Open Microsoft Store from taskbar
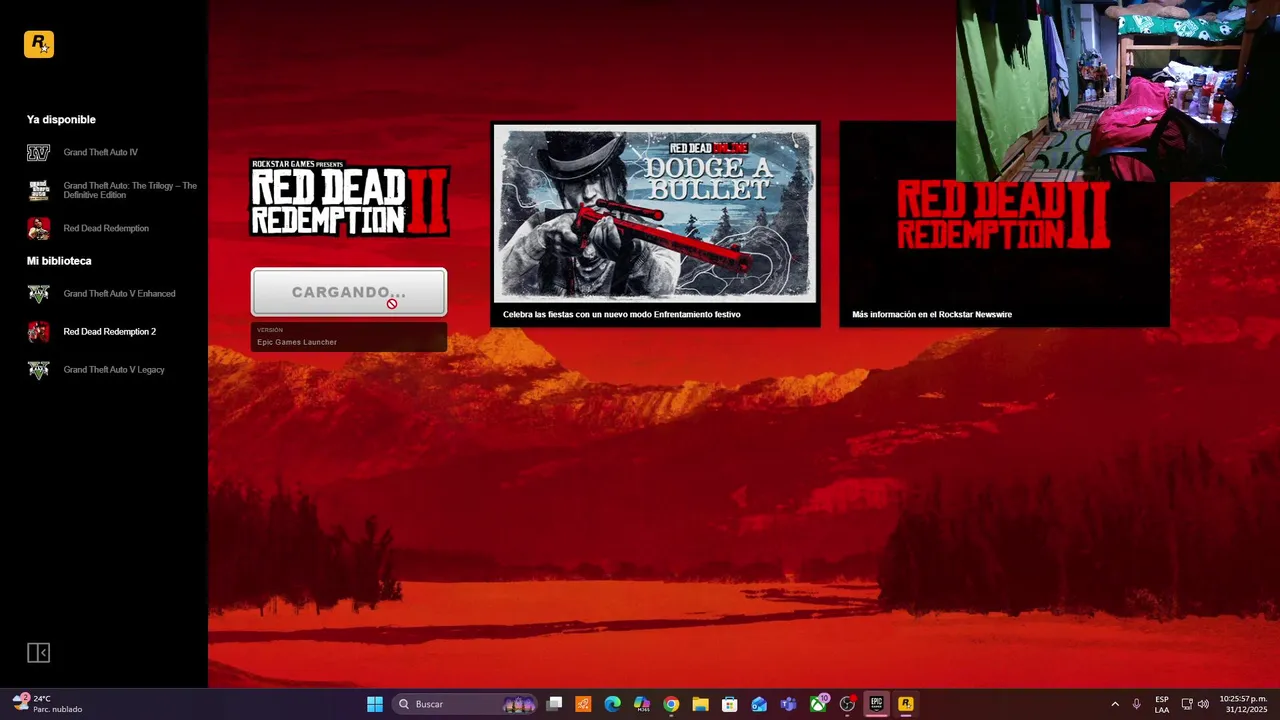This screenshot has height=720, width=1280. pyautogui.click(x=730, y=704)
